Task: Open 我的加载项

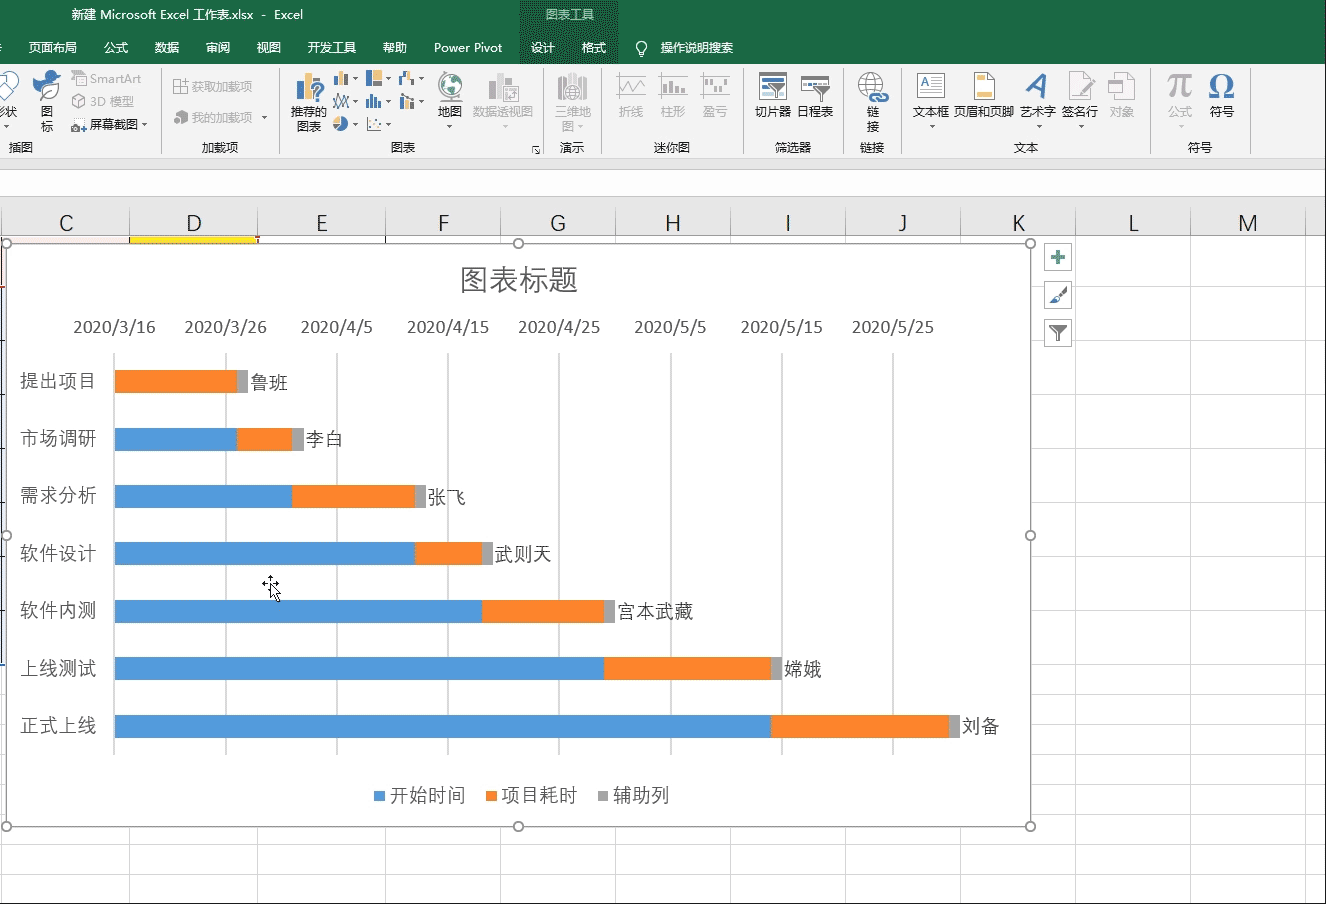Action: pyautogui.click(x=213, y=117)
